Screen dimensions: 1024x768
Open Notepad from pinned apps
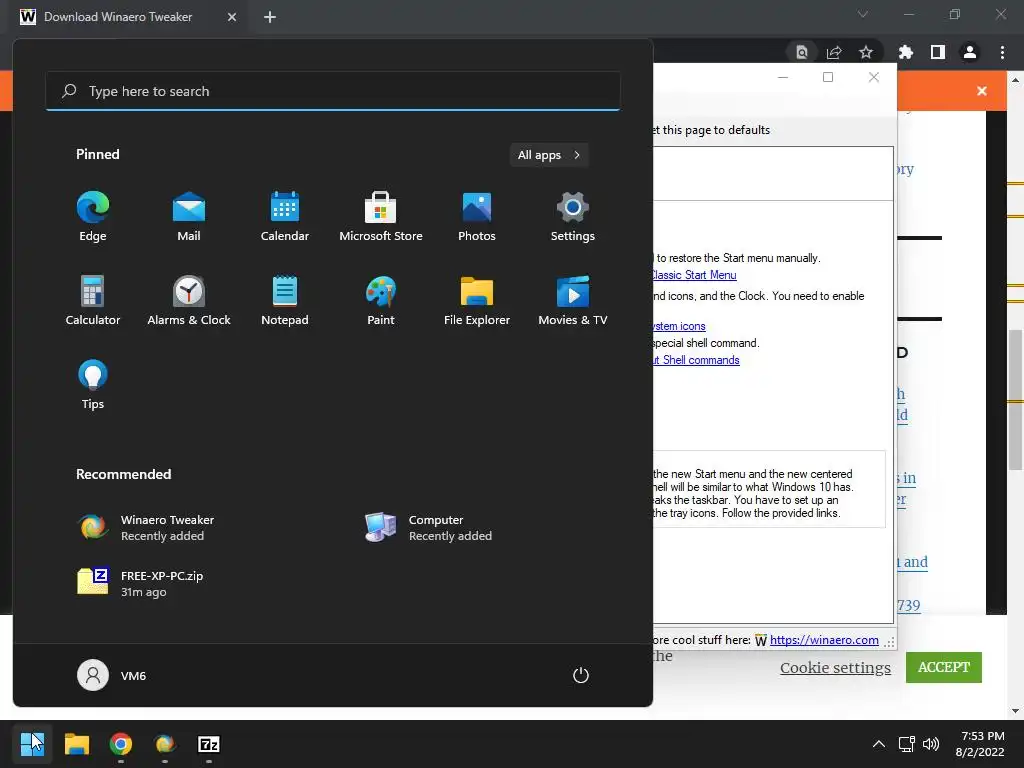tap(285, 300)
